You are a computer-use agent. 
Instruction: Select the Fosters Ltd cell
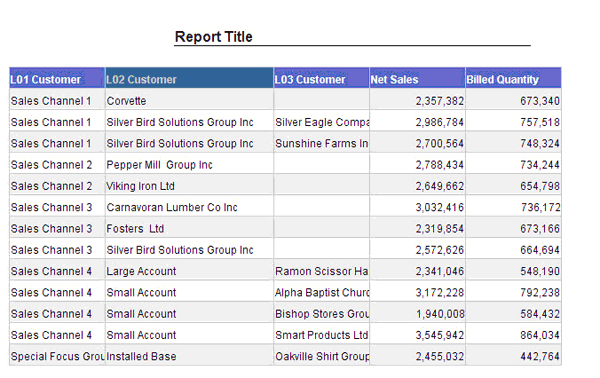[189, 229]
